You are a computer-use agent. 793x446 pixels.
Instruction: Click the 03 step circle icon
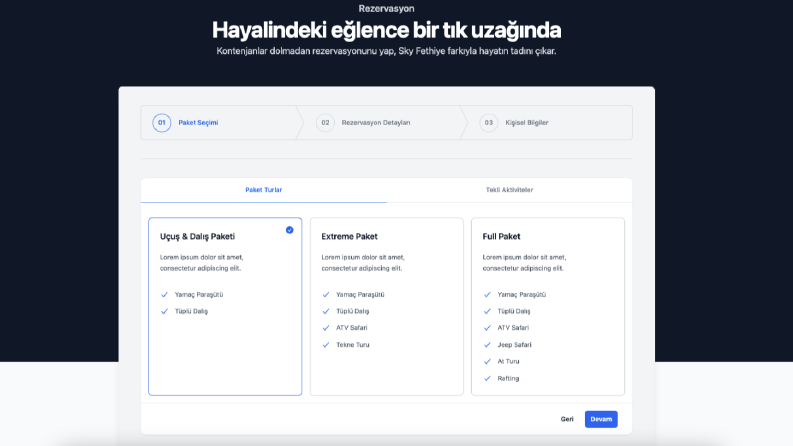click(x=489, y=122)
